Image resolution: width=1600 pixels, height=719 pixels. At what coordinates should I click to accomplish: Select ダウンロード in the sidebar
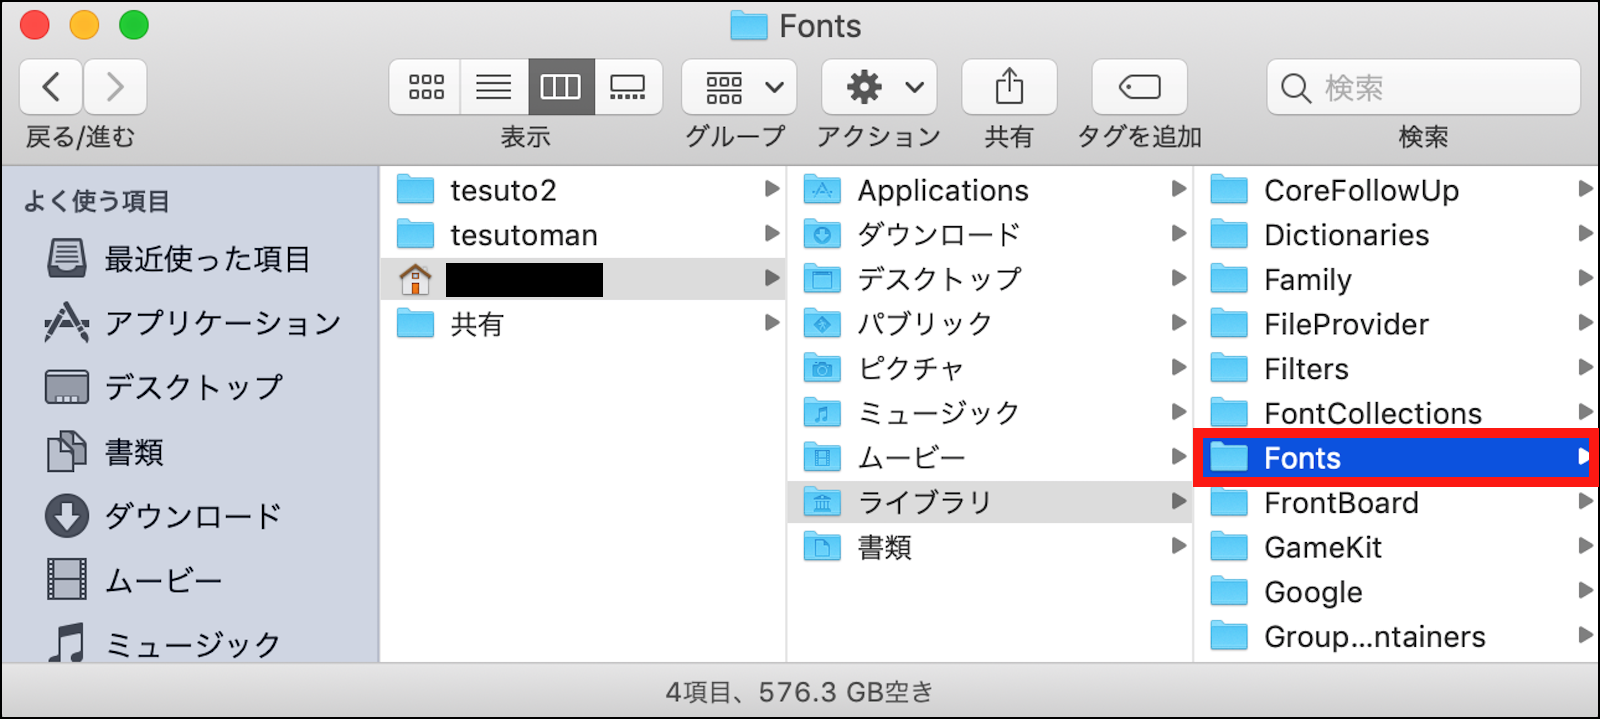[193, 516]
